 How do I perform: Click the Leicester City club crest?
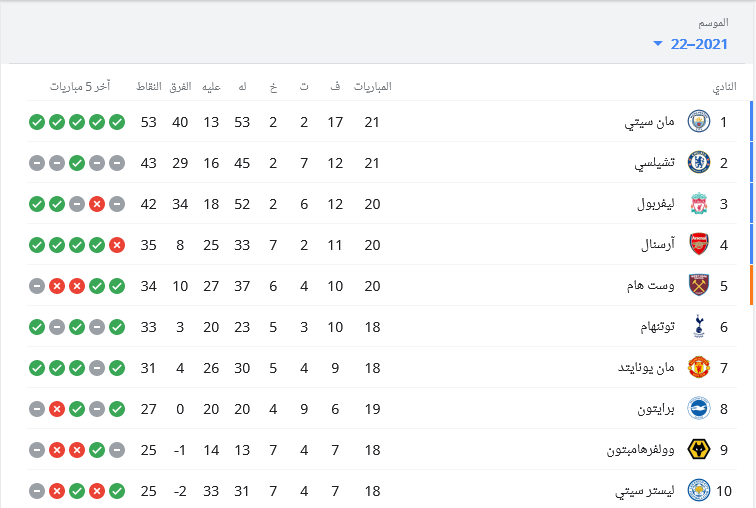[x=698, y=491]
